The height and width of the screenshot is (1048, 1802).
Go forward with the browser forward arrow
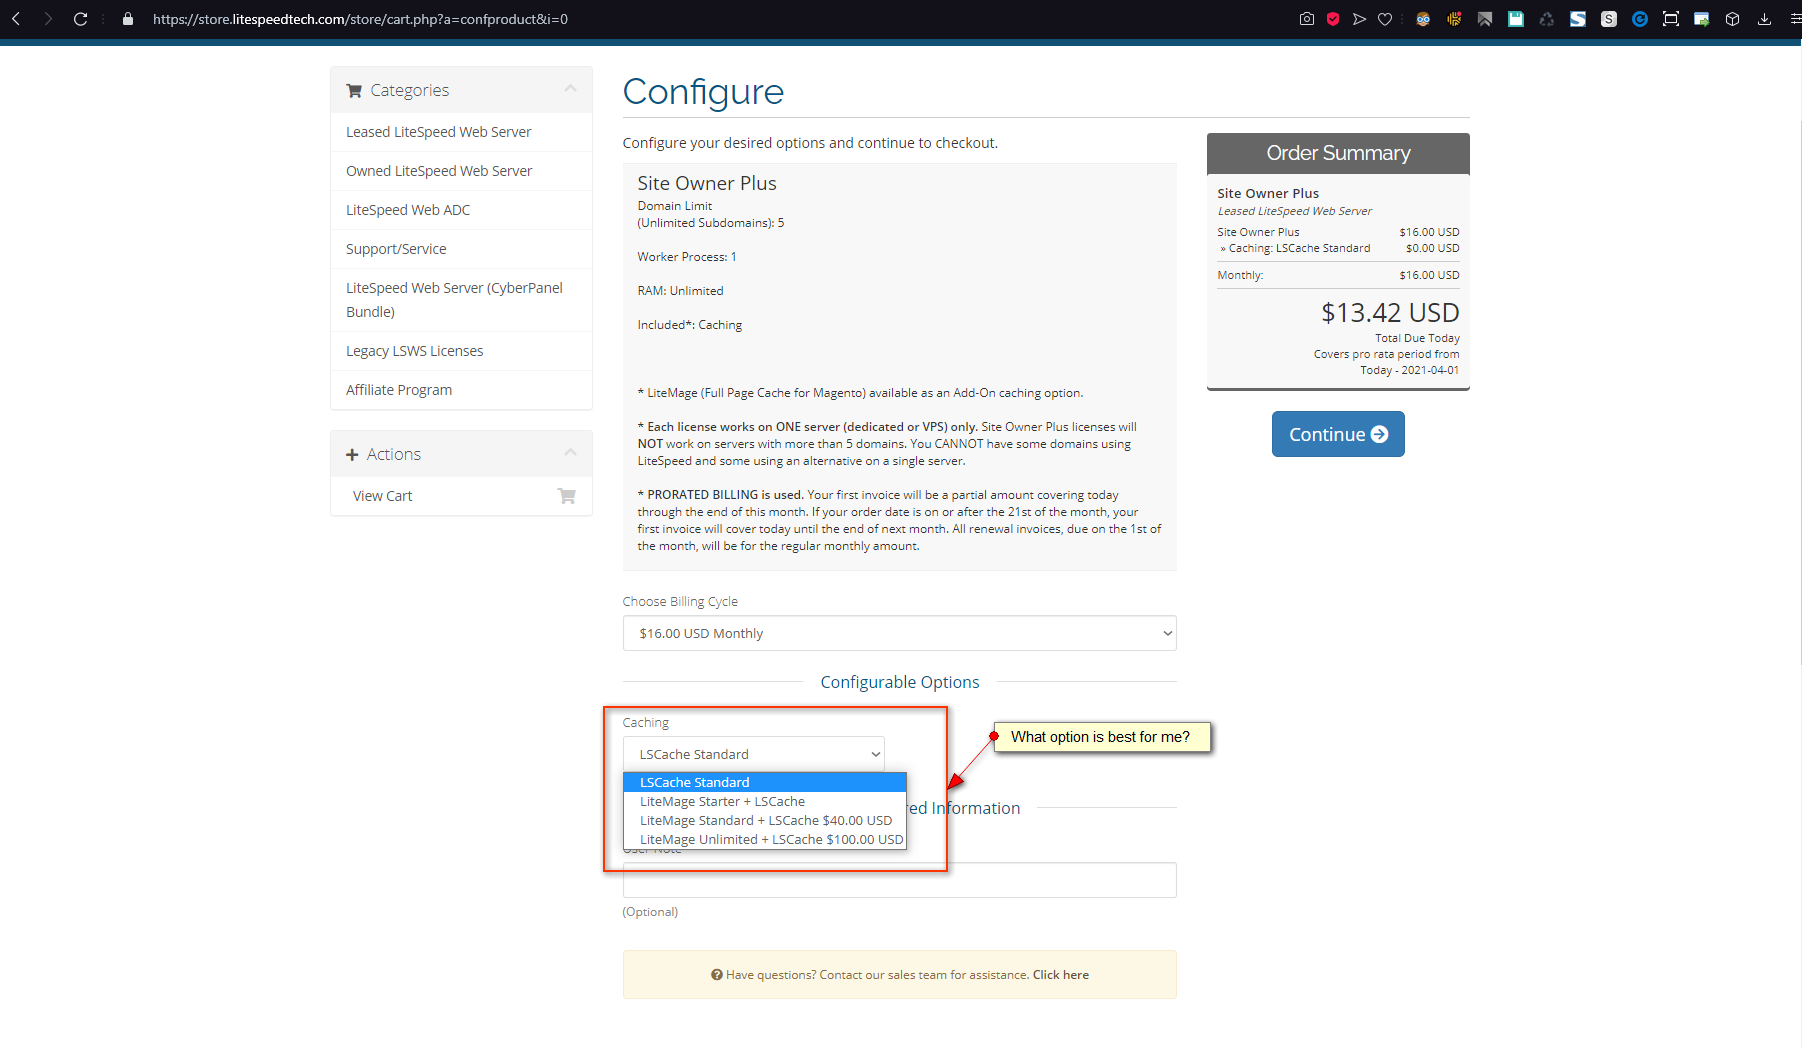click(x=48, y=19)
